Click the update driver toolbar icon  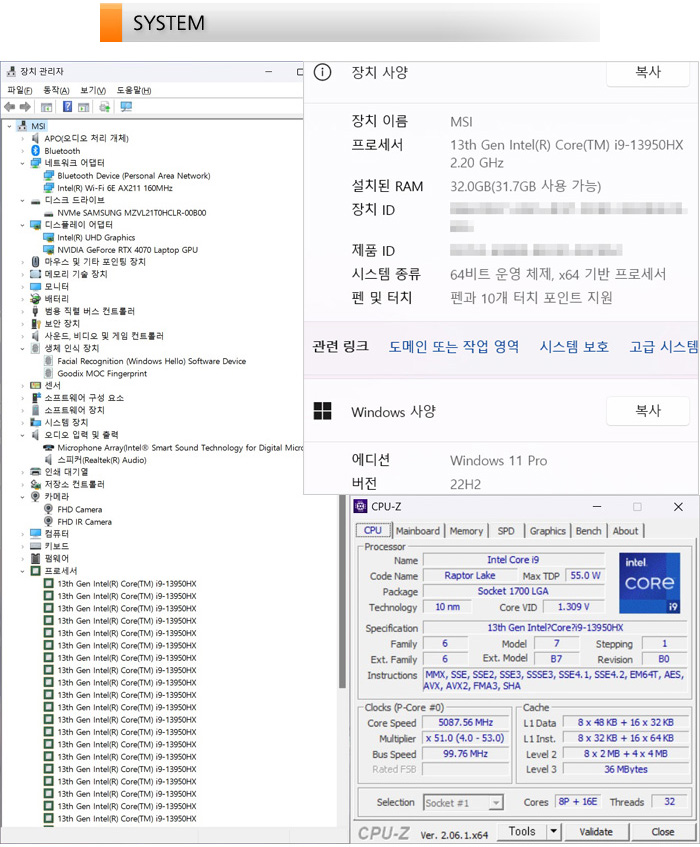[105, 107]
